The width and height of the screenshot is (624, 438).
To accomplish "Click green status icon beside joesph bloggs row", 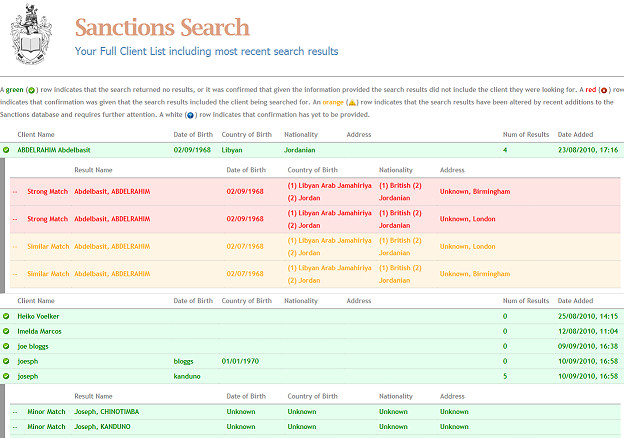I will 6,361.
